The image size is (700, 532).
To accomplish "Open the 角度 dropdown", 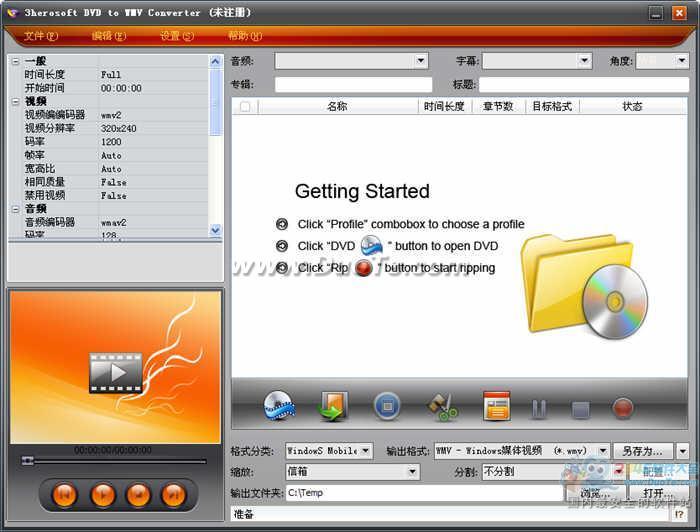I will tap(681, 61).
